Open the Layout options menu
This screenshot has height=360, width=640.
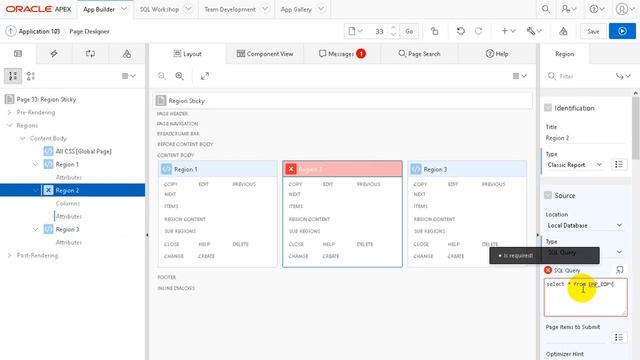tap(520, 76)
